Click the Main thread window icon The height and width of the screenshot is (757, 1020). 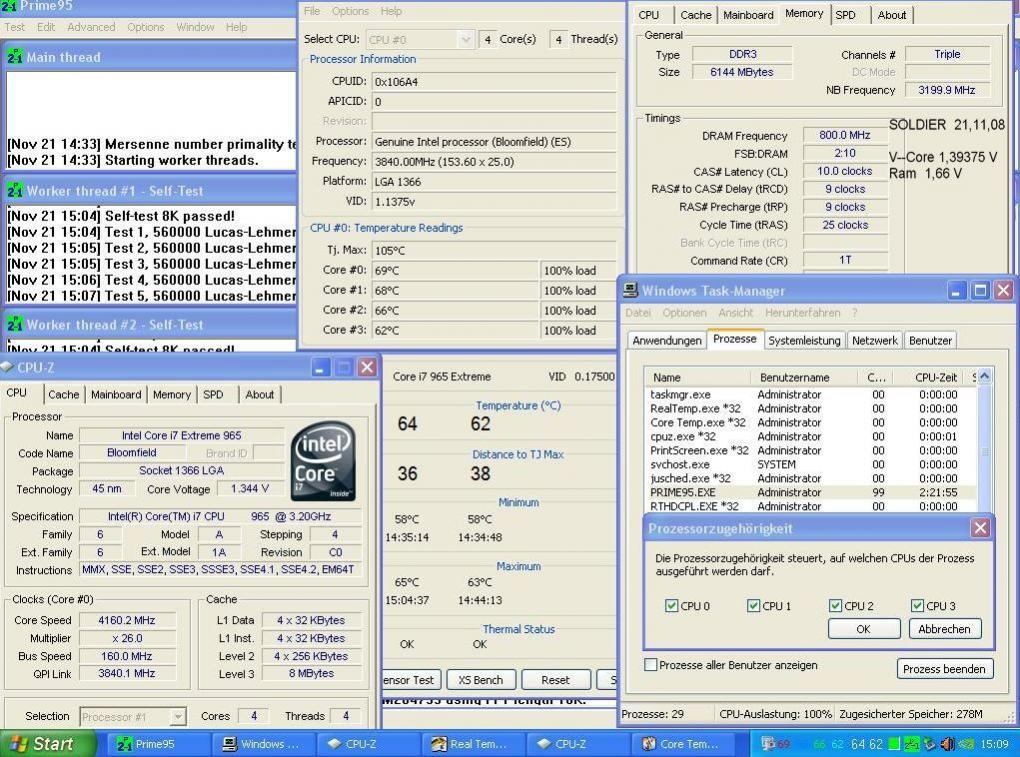15,57
